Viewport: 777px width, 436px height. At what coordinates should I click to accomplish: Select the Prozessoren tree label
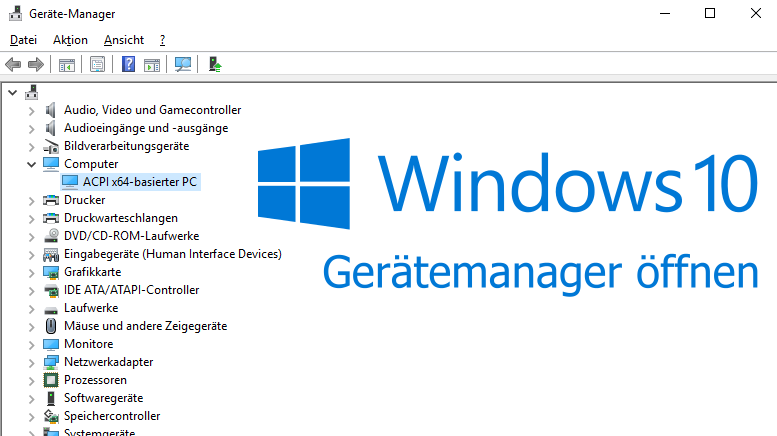pos(95,380)
